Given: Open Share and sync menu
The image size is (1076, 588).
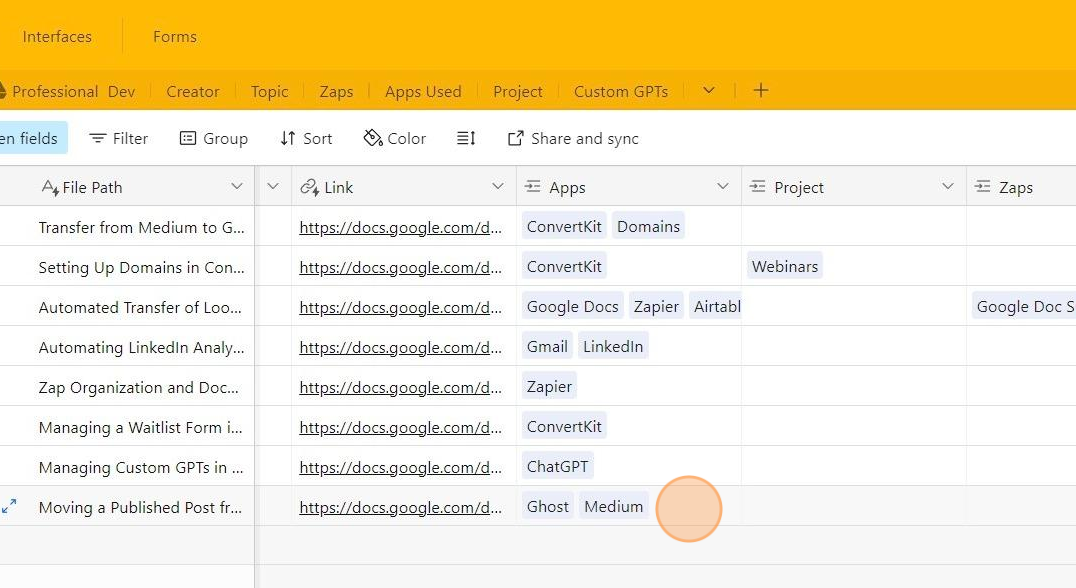Looking at the screenshot, I should pyautogui.click(x=573, y=139).
